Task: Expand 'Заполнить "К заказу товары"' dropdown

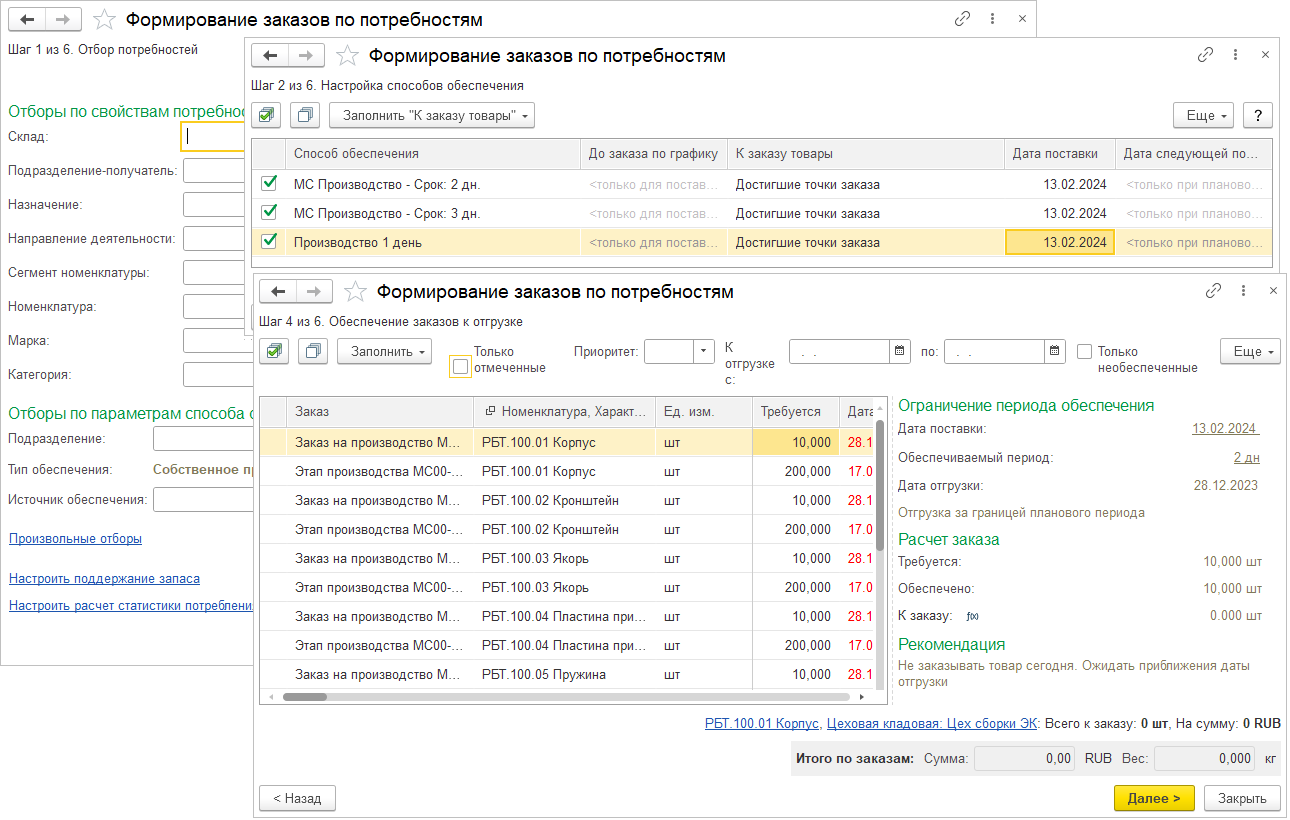Action: 432,115
